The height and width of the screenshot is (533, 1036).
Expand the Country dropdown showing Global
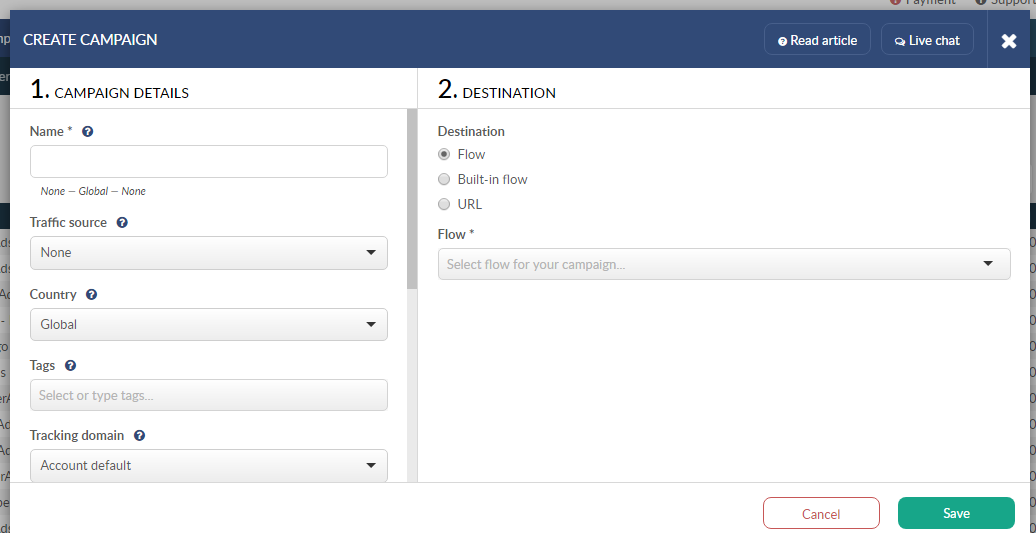click(209, 324)
